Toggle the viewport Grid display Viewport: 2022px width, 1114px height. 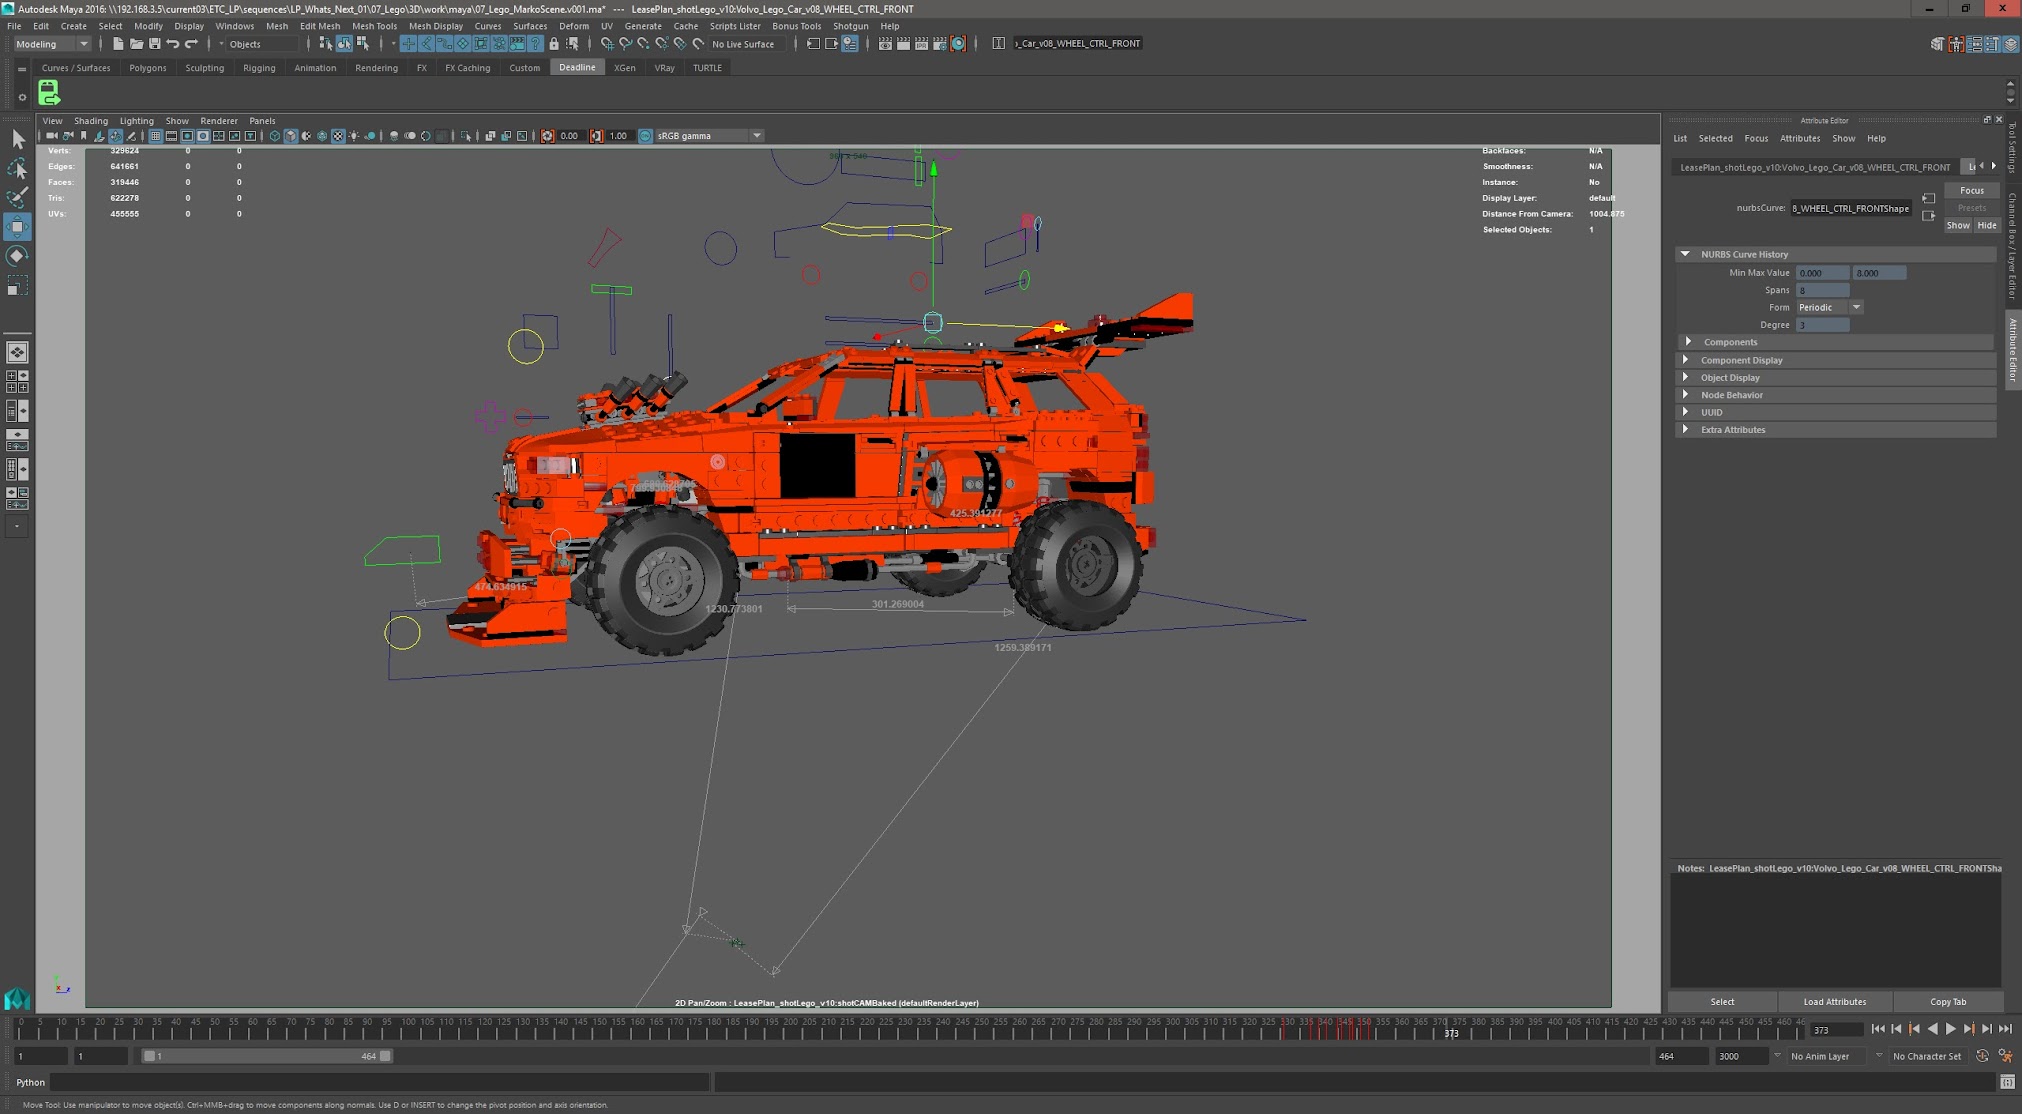click(x=156, y=136)
